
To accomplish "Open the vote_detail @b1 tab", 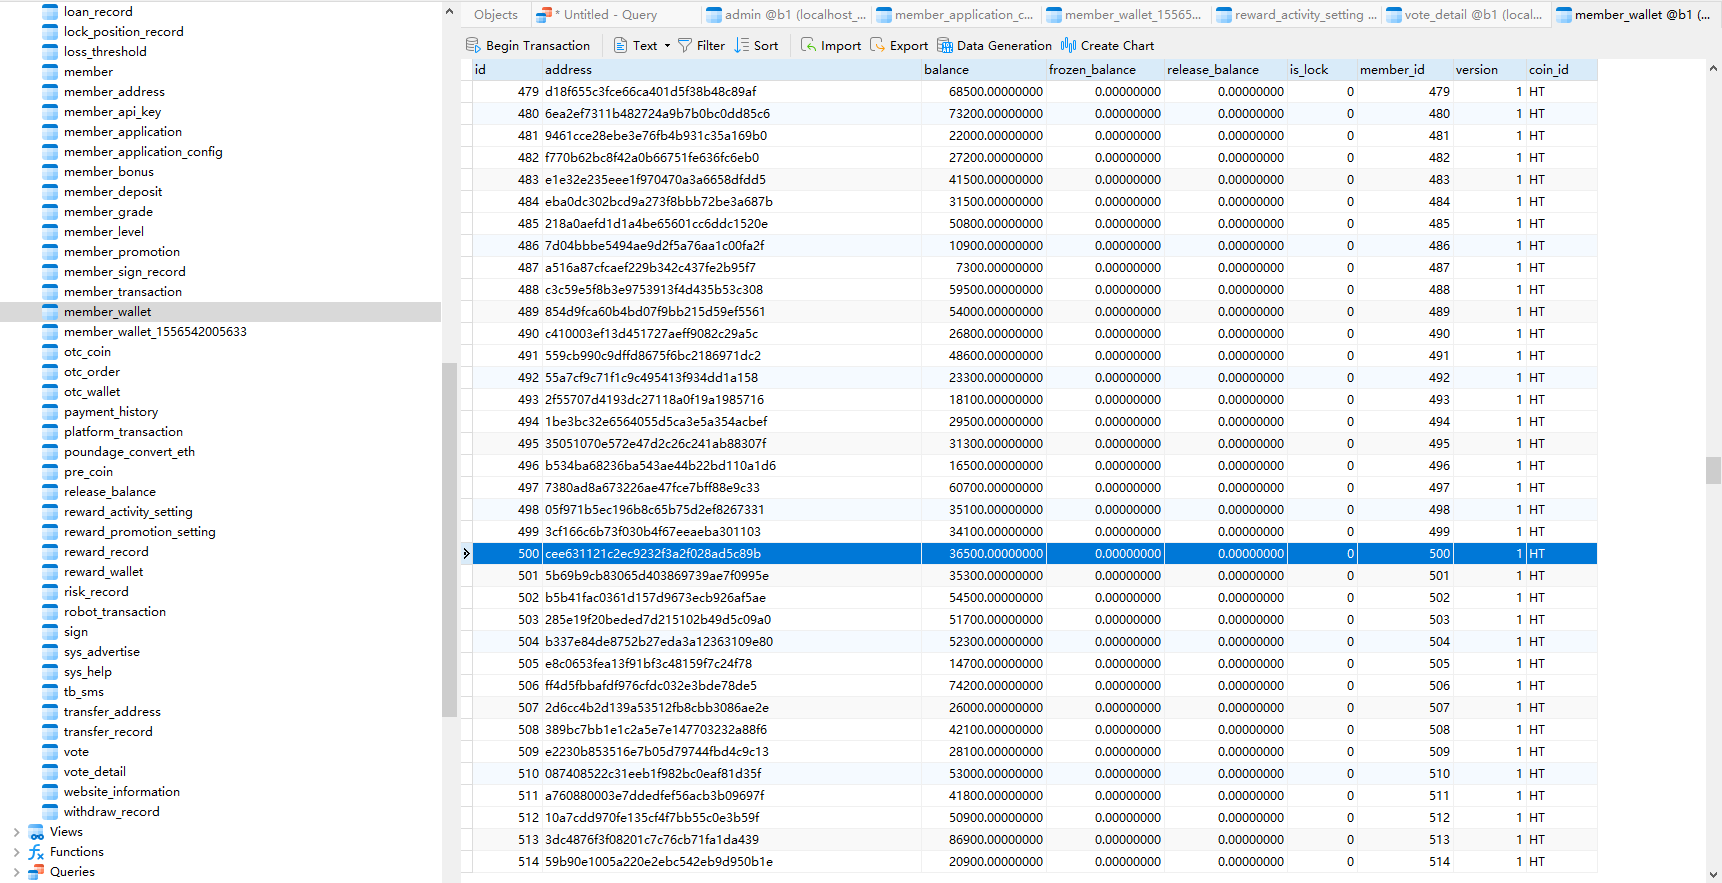I will coord(1464,15).
